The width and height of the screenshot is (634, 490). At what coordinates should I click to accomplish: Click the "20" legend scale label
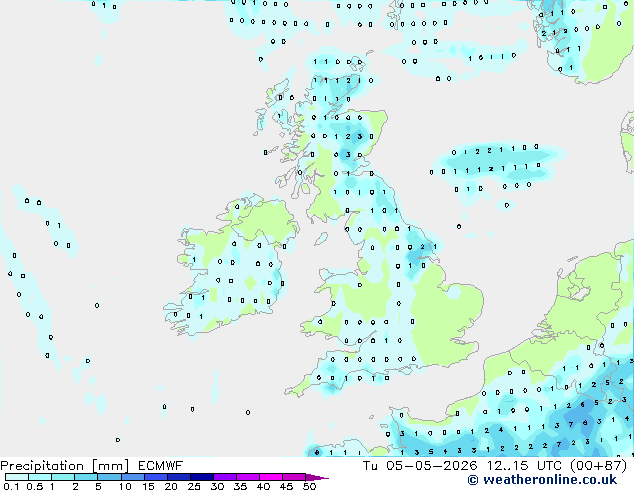point(171,486)
